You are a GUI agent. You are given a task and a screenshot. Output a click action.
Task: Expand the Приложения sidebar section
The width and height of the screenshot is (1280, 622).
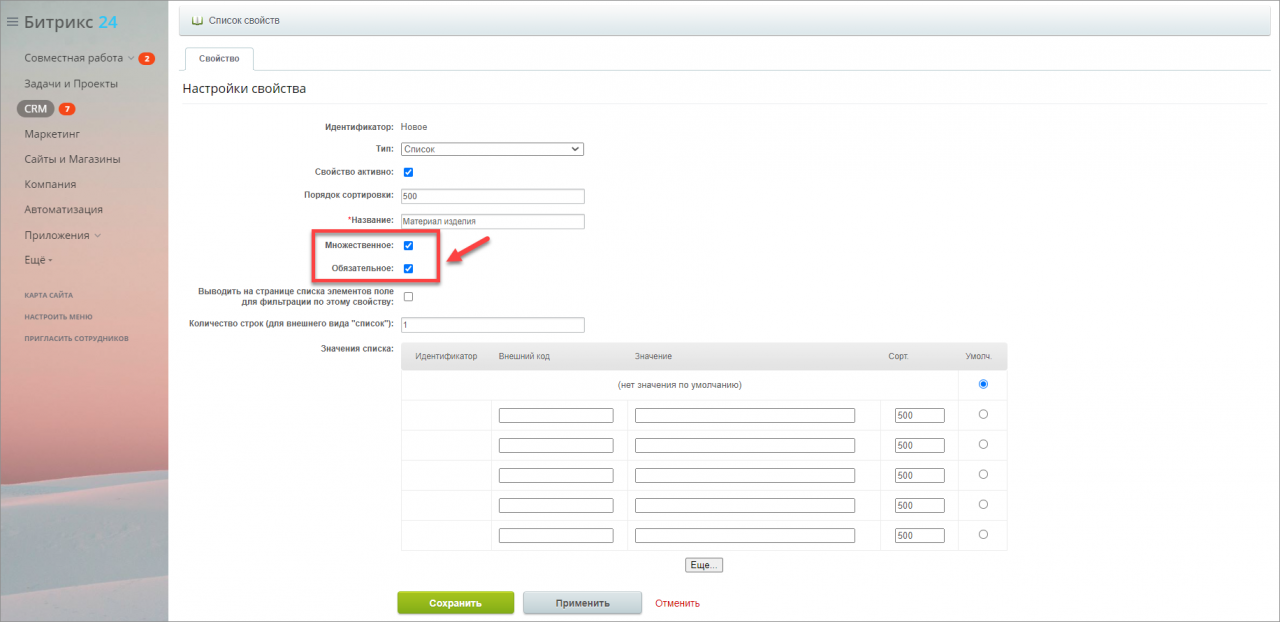click(x=63, y=235)
